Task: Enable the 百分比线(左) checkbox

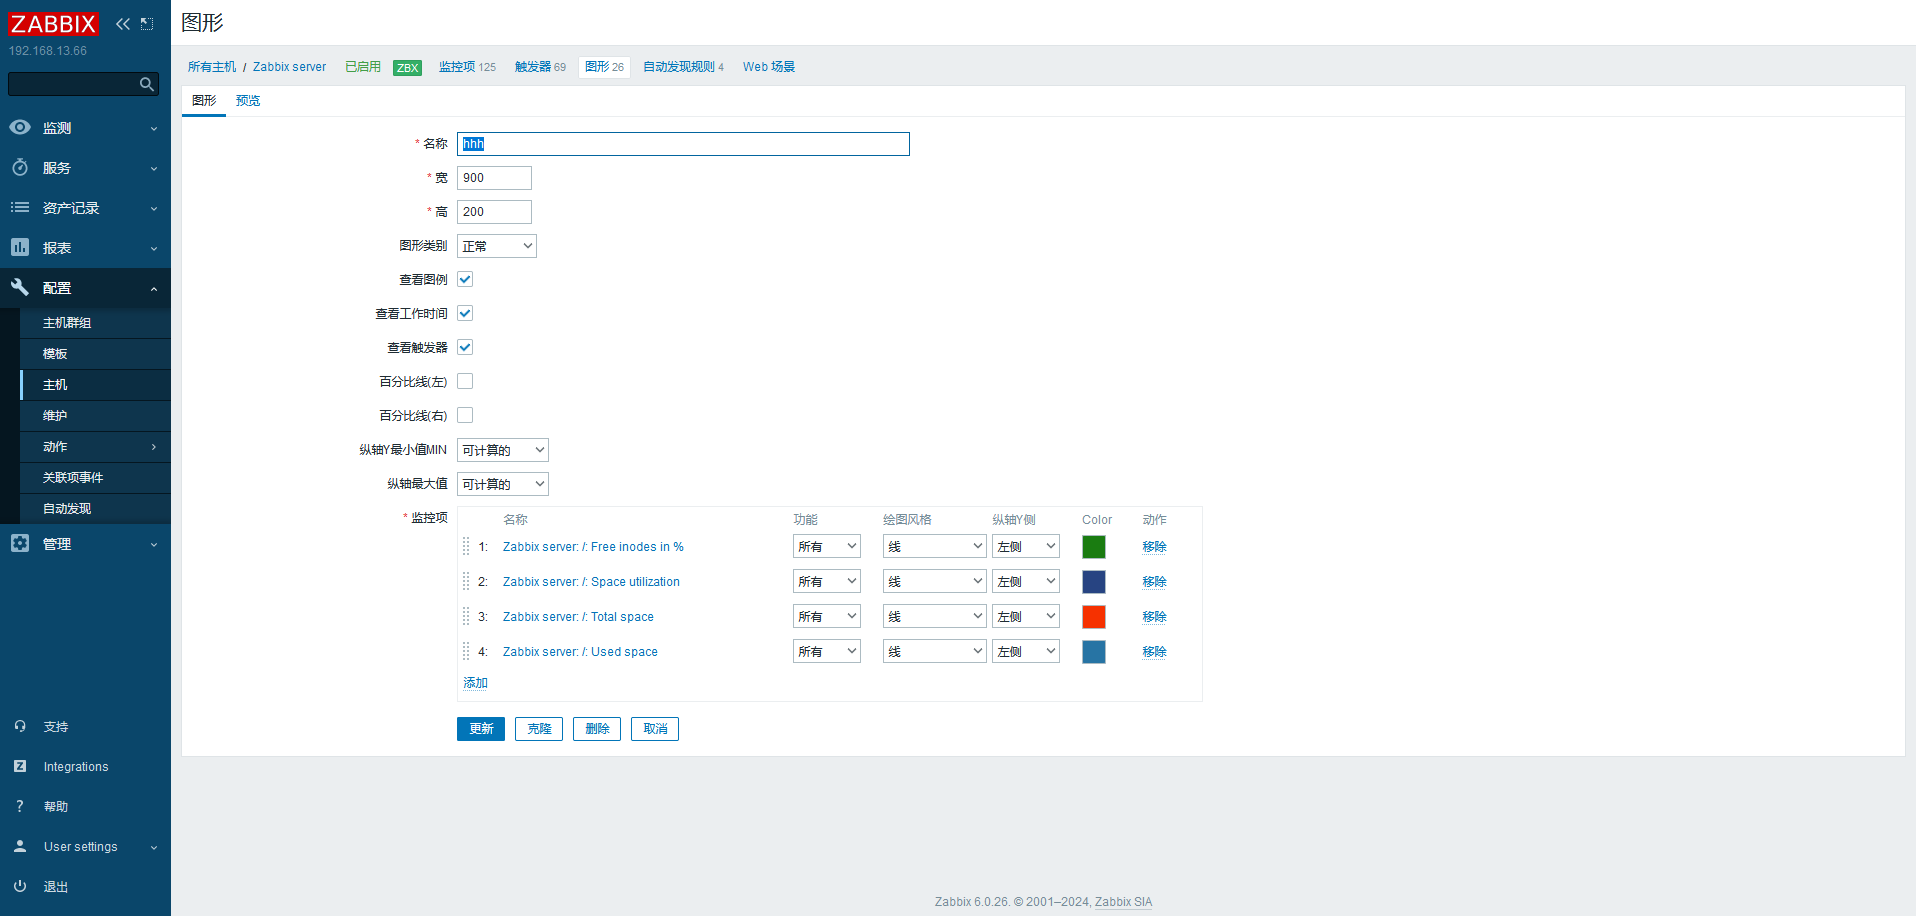Action: pyautogui.click(x=465, y=382)
